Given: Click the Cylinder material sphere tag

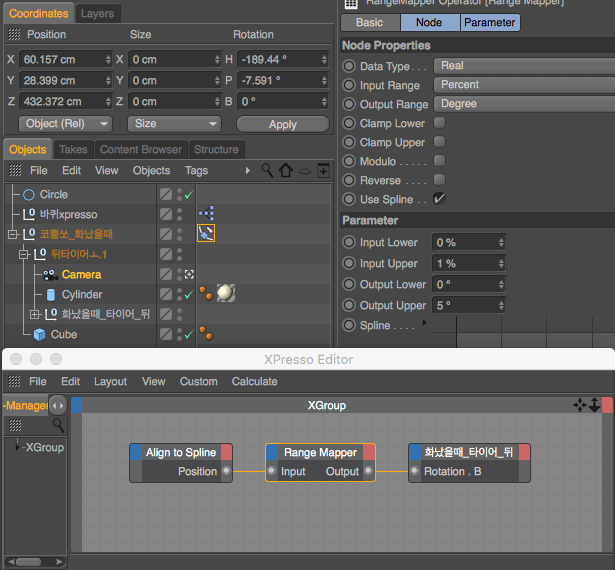Looking at the screenshot, I should coord(226,293).
